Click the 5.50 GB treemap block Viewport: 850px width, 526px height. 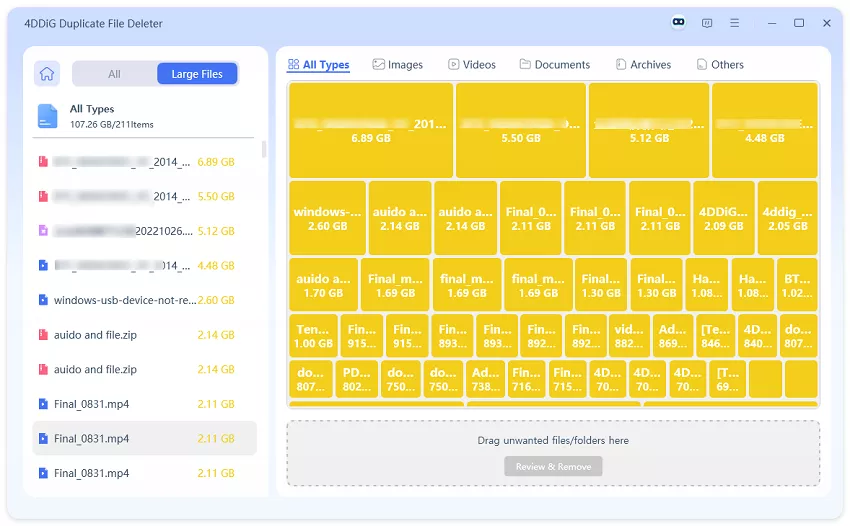521,130
